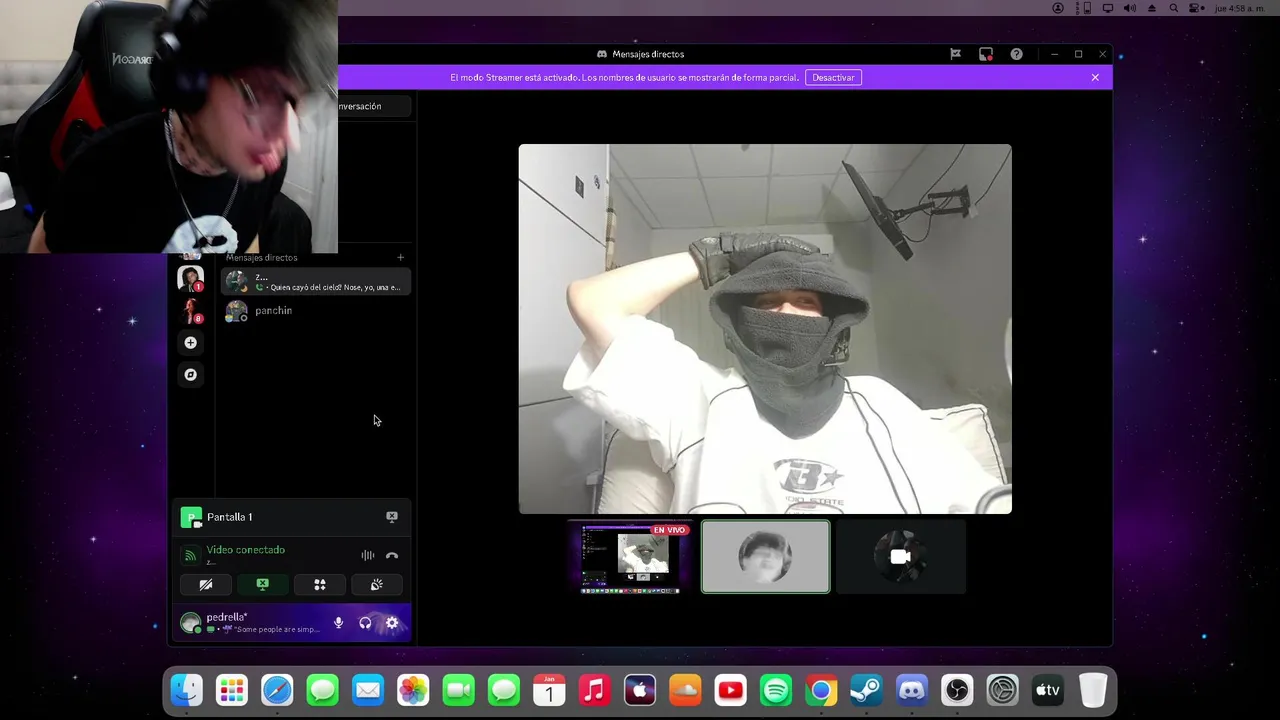Open Spotify from the dock
The height and width of the screenshot is (720, 1280).
coord(776,690)
